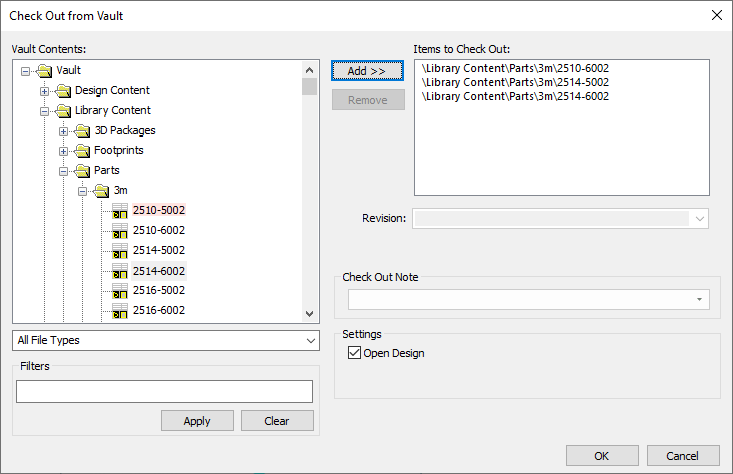Click the Library Content folder icon
This screenshot has height=474, width=733.
(x=64, y=111)
